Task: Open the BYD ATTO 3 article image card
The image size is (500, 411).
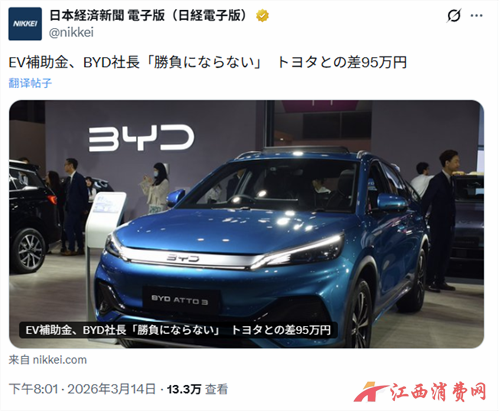Action: (246, 224)
